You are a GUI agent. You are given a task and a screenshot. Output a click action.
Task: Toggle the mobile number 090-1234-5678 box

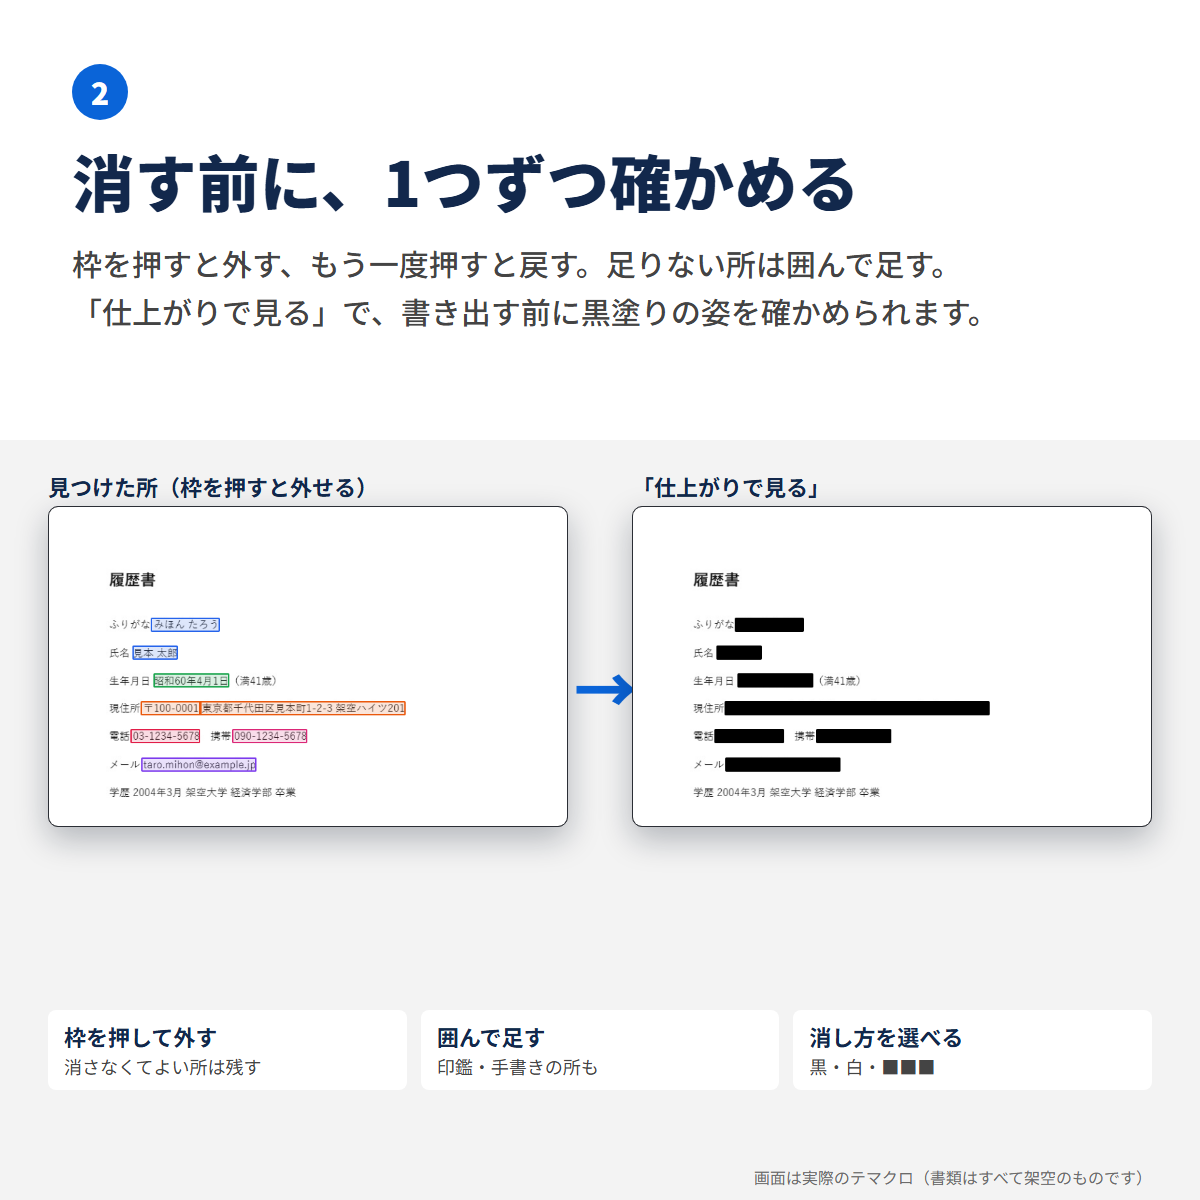pos(270,736)
